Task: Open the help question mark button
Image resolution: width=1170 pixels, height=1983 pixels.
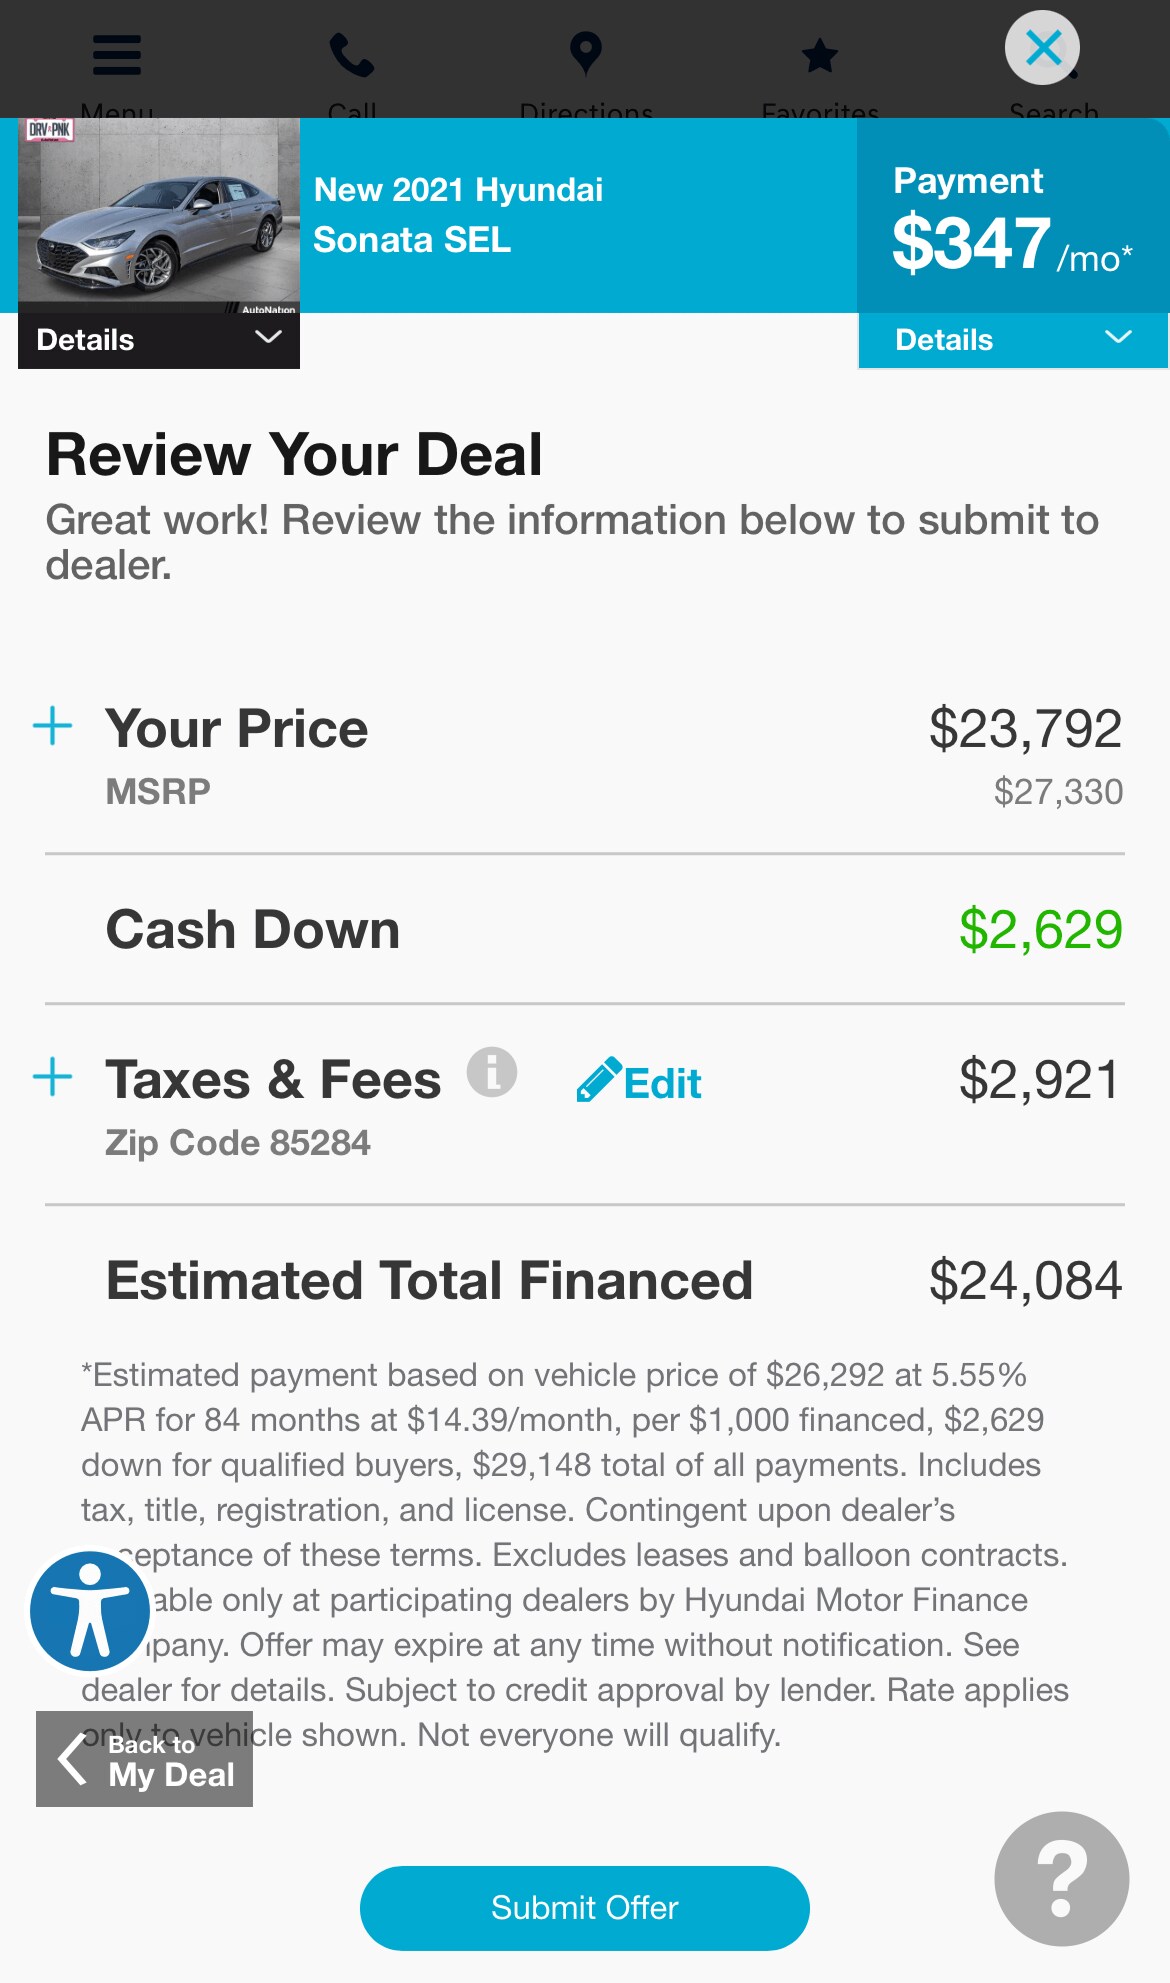Action: 1061,1879
